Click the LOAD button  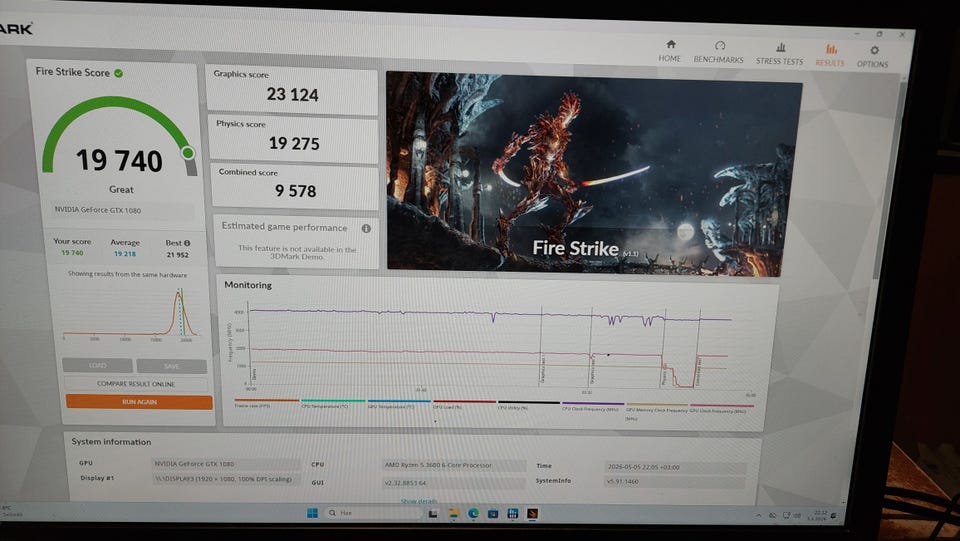pyautogui.click(x=97, y=365)
